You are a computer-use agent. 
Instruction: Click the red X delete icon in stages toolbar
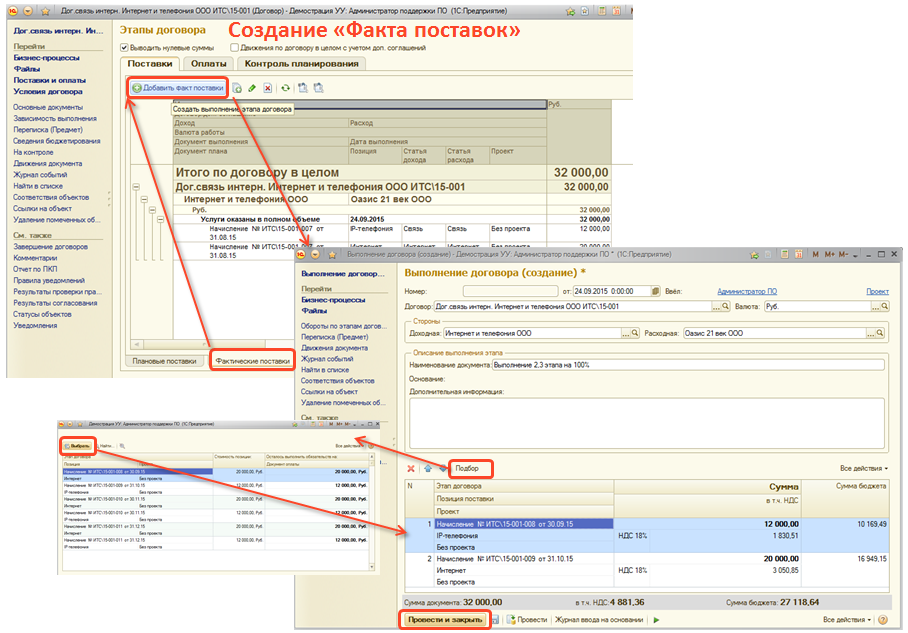tap(268, 88)
